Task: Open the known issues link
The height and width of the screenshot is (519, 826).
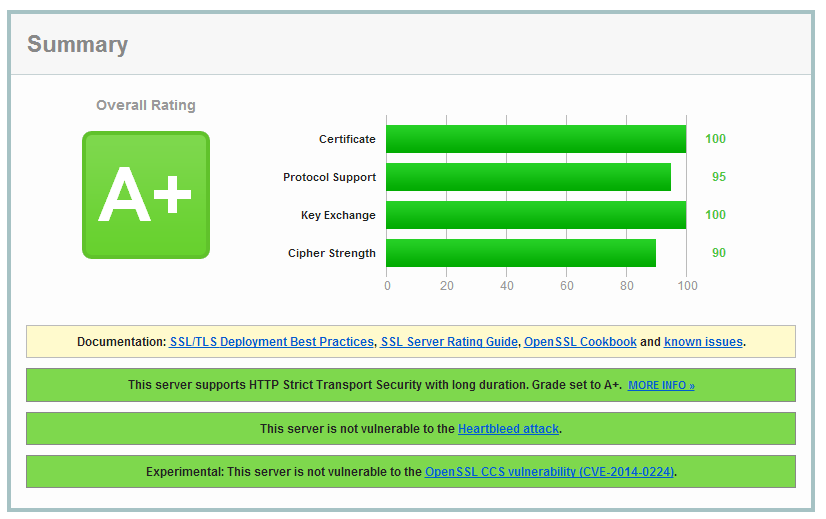Action: [703, 342]
